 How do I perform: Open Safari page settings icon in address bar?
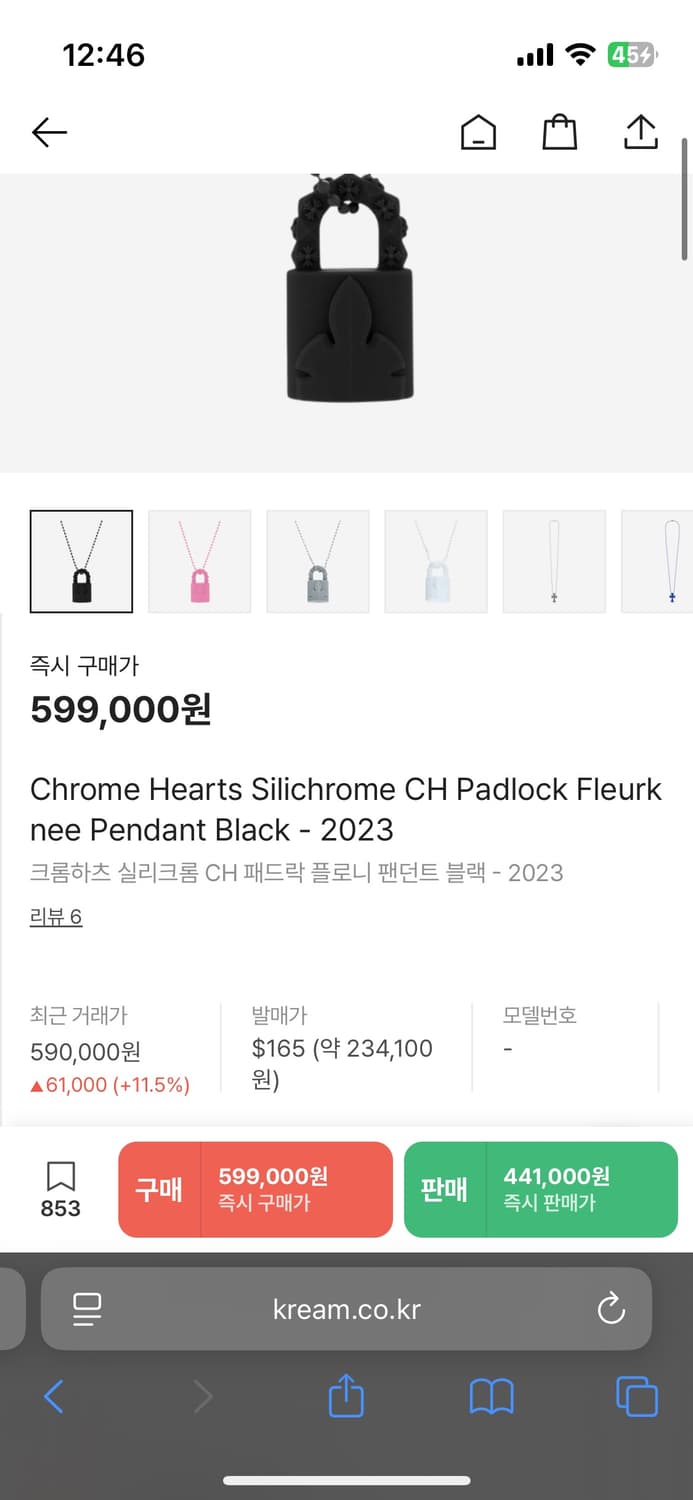tap(88, 1309)
